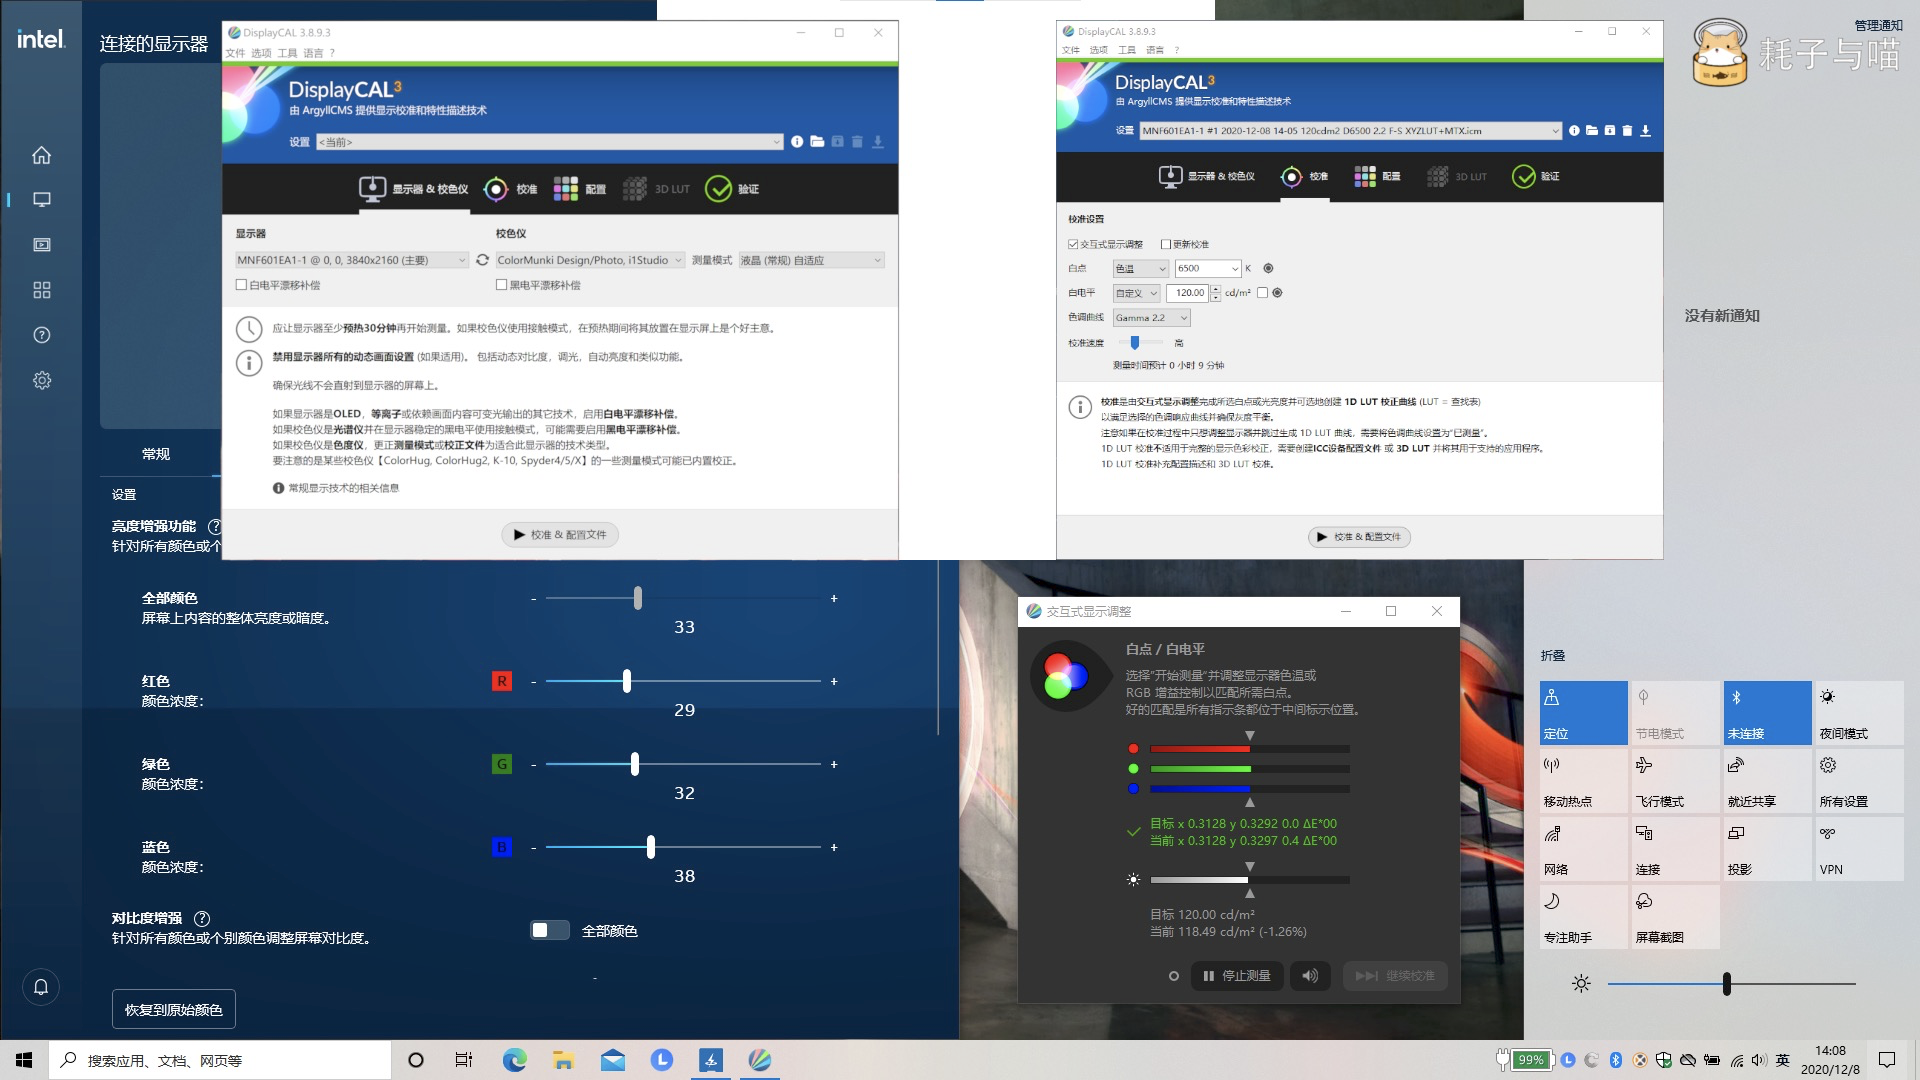This screenshot has width=1920, height=1080.
Task: Select the blue B channel button
Action: (x=502, y=847)
